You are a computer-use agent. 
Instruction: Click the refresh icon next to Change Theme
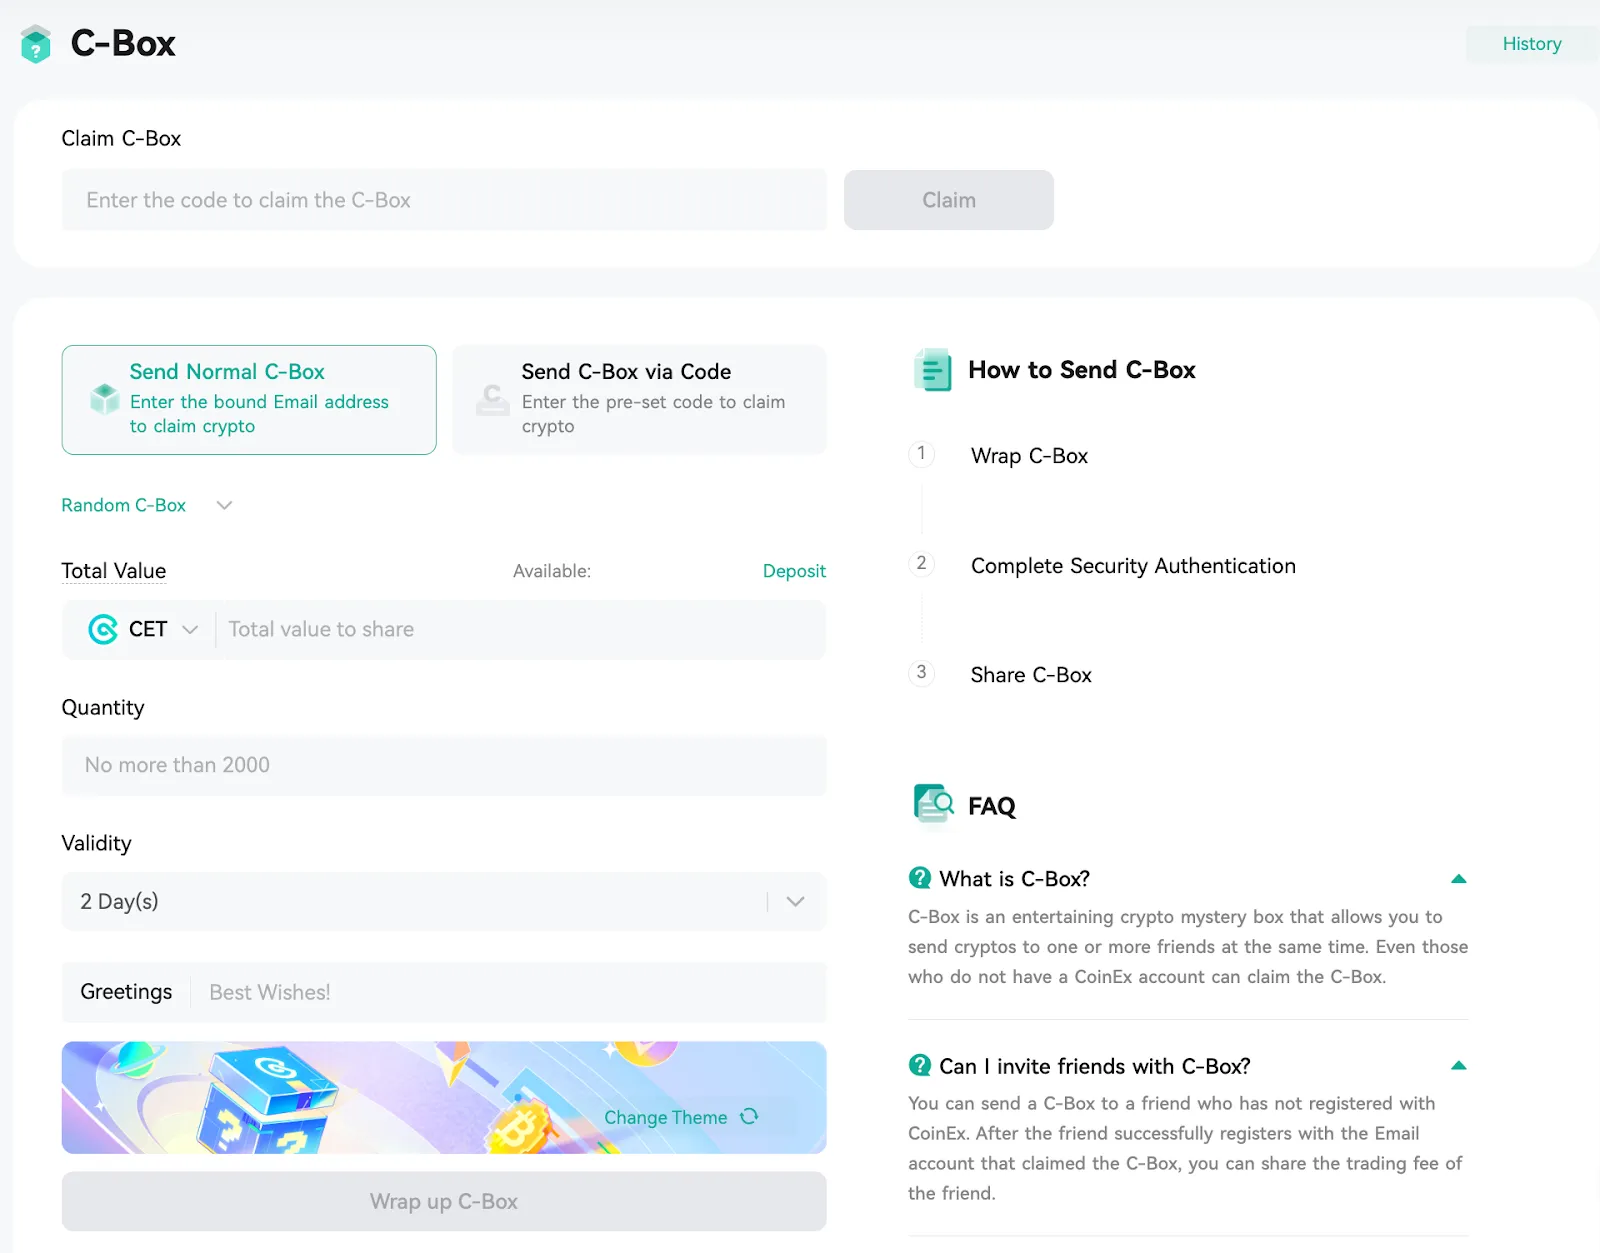[749, 1116]
